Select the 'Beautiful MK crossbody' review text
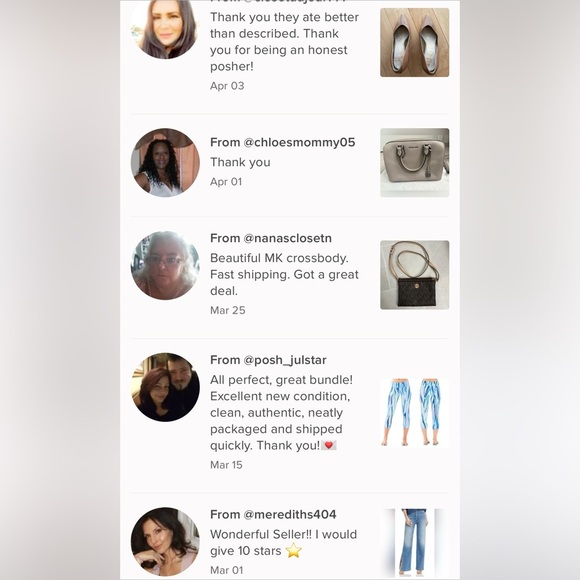Viewport: 580px width, 580px height. click(284, 274)
